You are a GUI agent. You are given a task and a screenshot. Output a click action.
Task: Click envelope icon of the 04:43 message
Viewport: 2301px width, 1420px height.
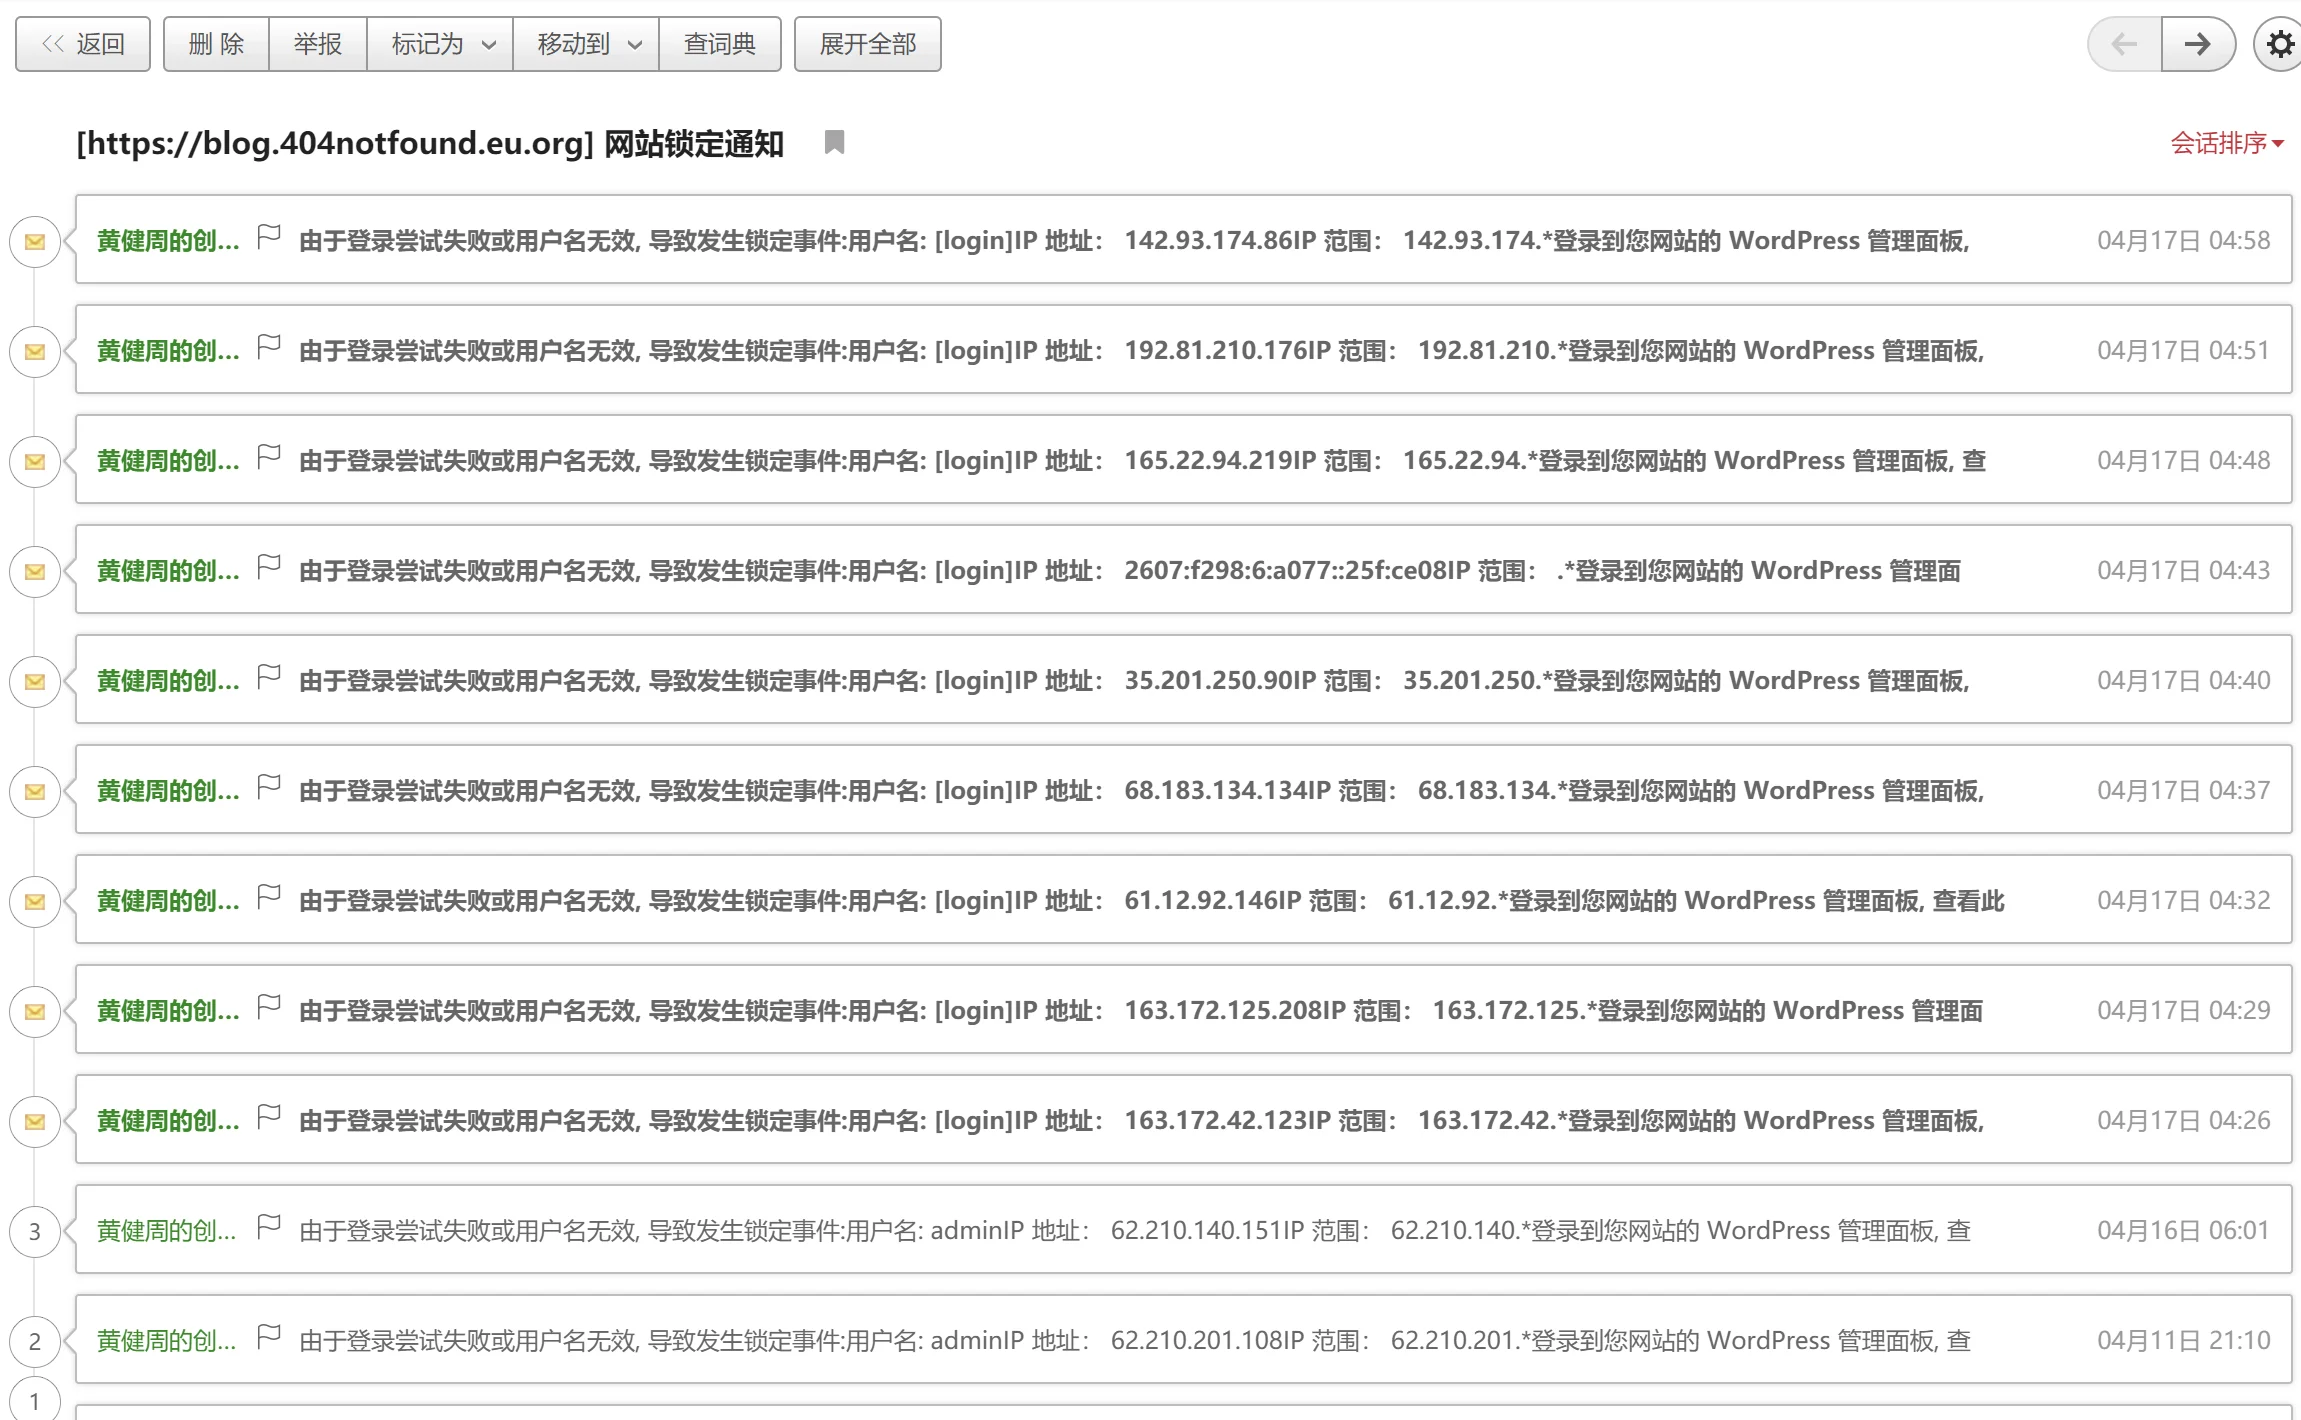[35, 571]
